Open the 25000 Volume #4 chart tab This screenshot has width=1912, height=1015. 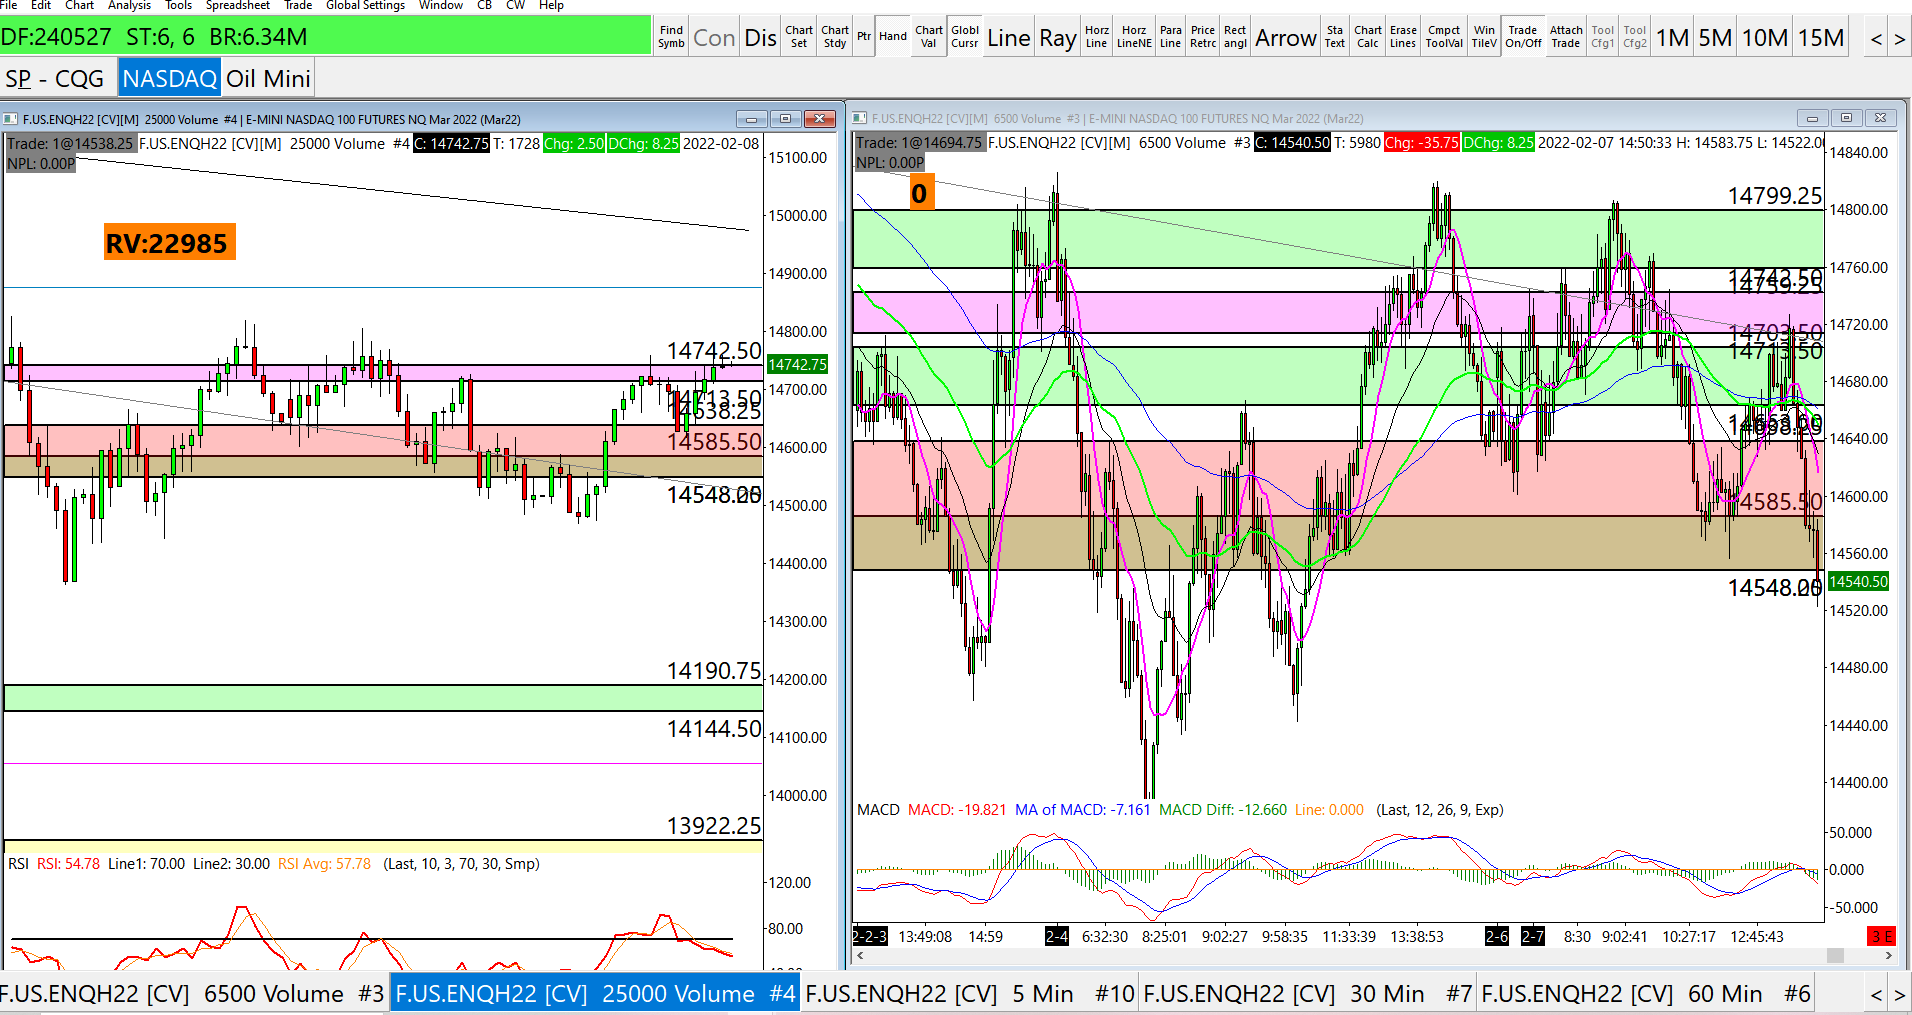[595, 993]
